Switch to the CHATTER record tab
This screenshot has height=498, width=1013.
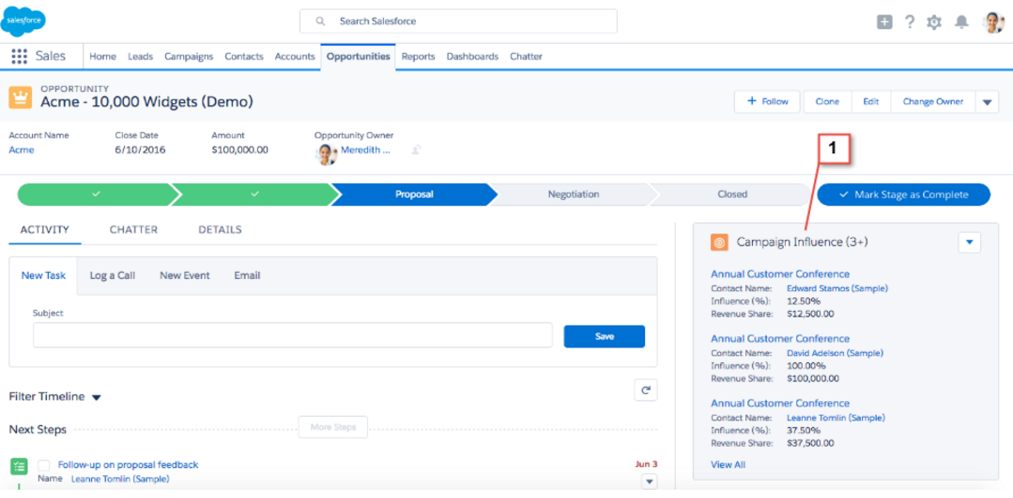tap(134, 230)
